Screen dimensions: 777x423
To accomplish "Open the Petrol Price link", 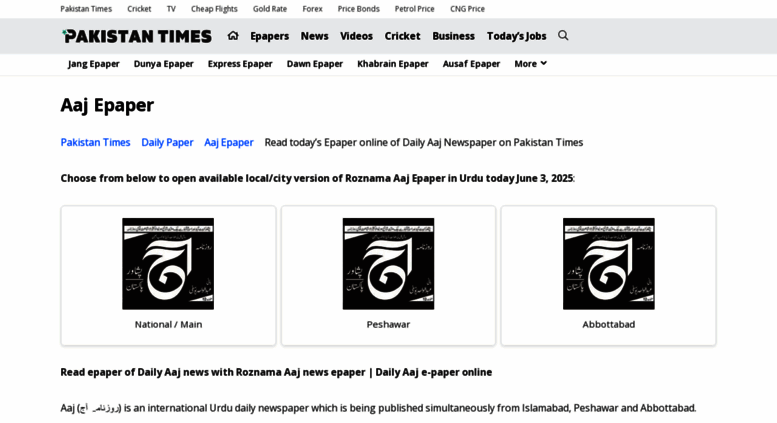I will tap(414, 9).
